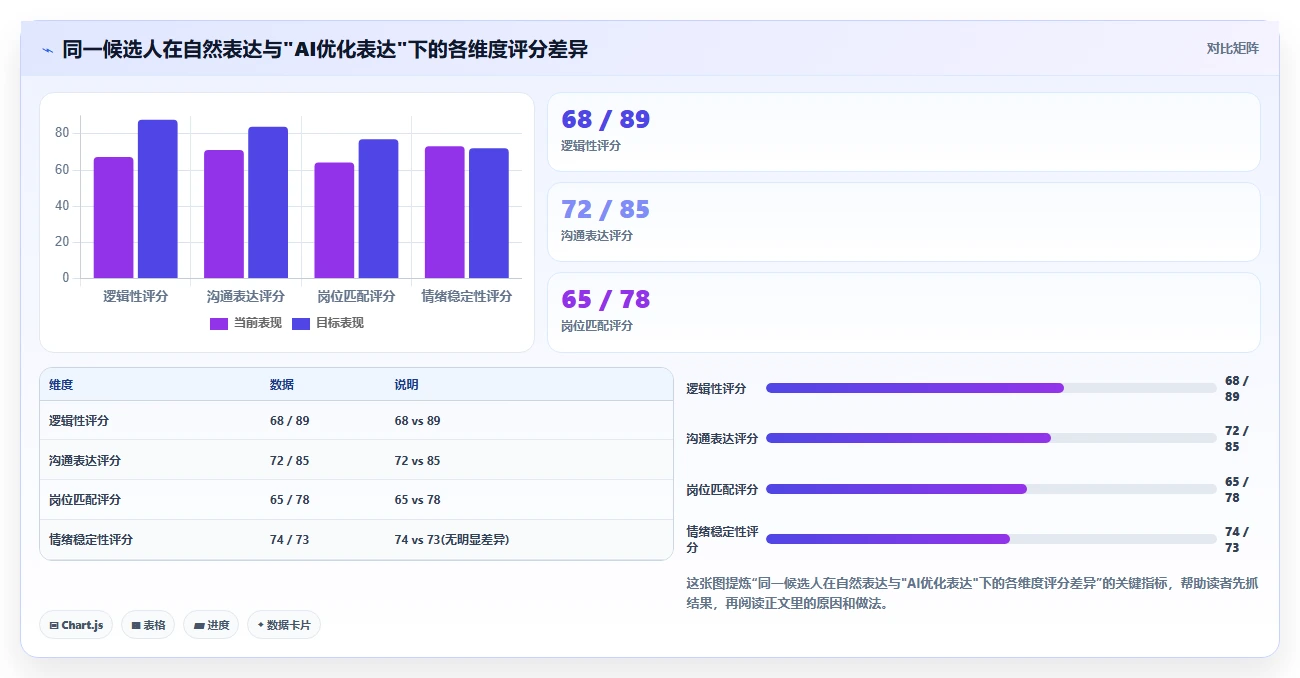Click the 72 / 85 value in the 沟通表达评分 card
Screen dimensions: 1300x678
click(605, 209)
